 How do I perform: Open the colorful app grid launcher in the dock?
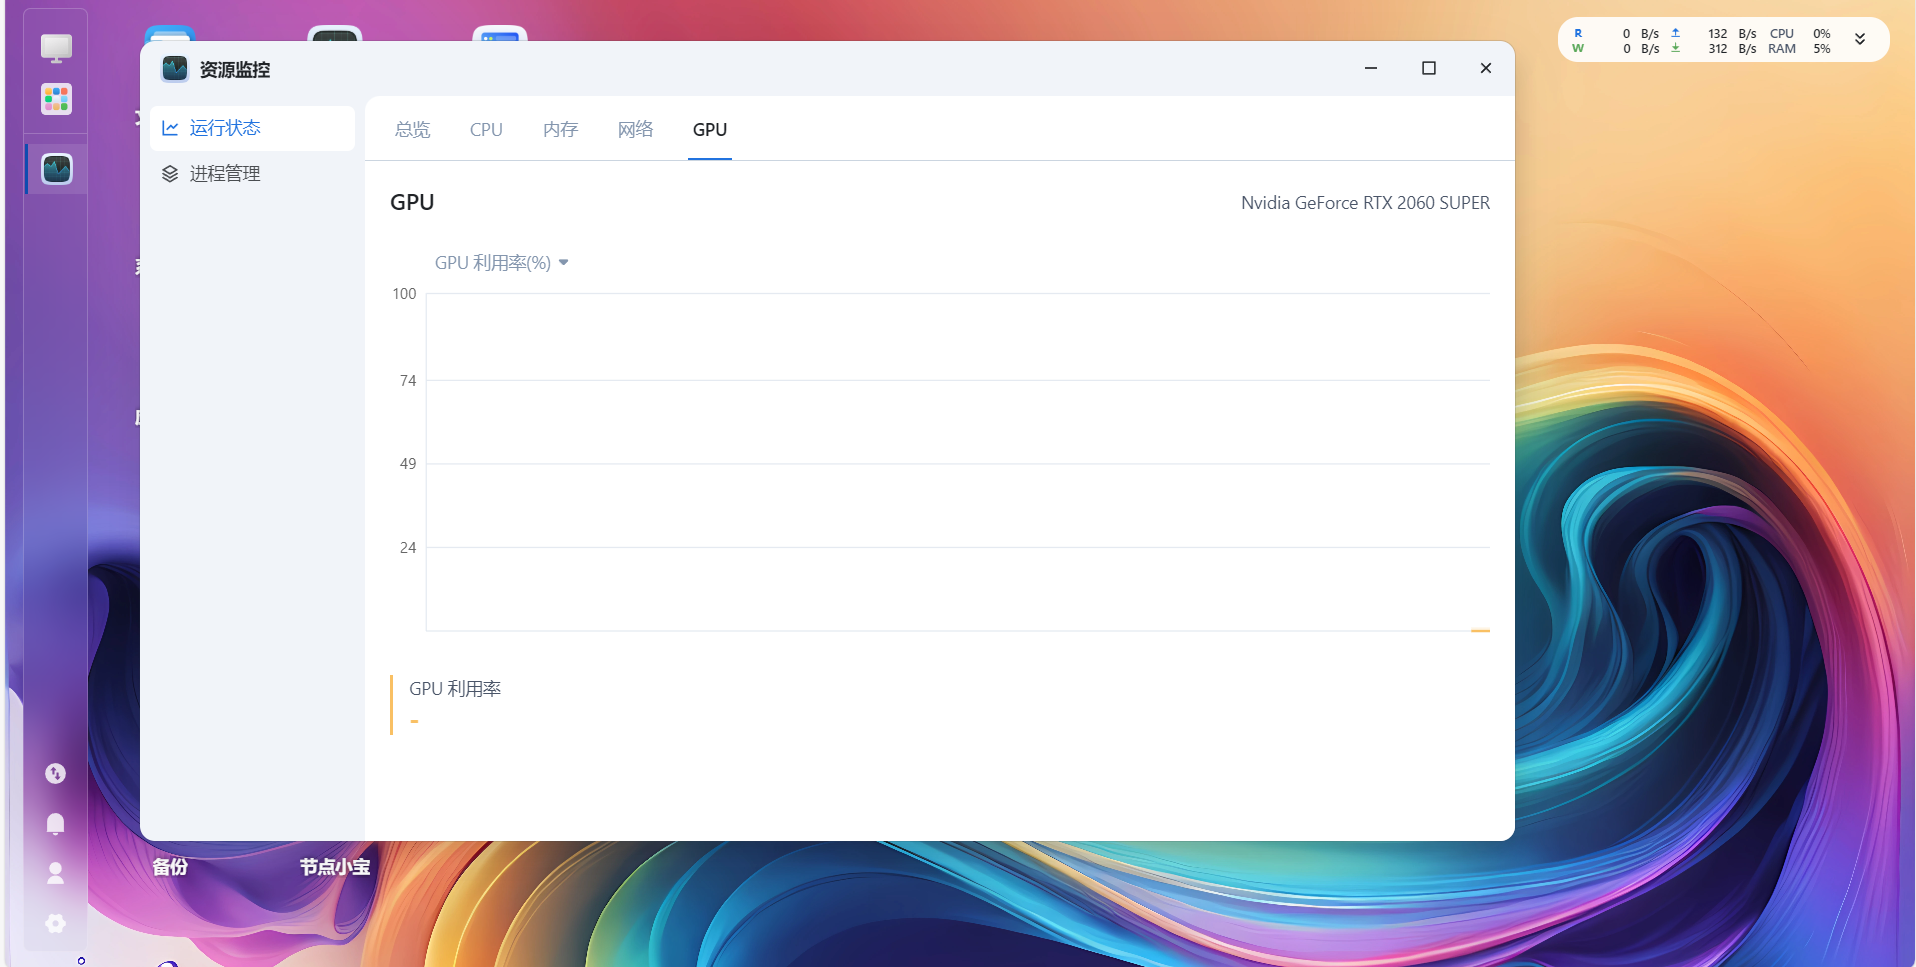click(56, 99)
